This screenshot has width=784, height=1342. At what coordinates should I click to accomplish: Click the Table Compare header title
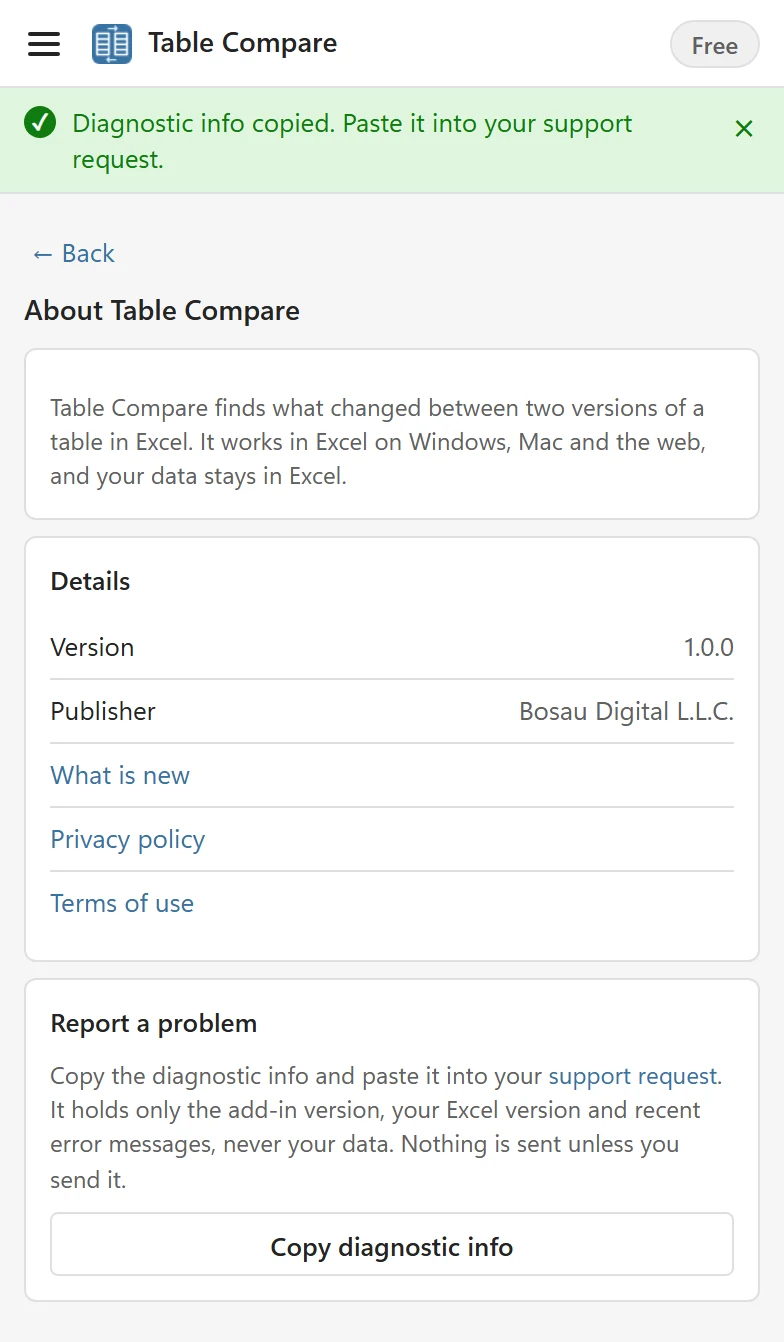click(243, 43)
